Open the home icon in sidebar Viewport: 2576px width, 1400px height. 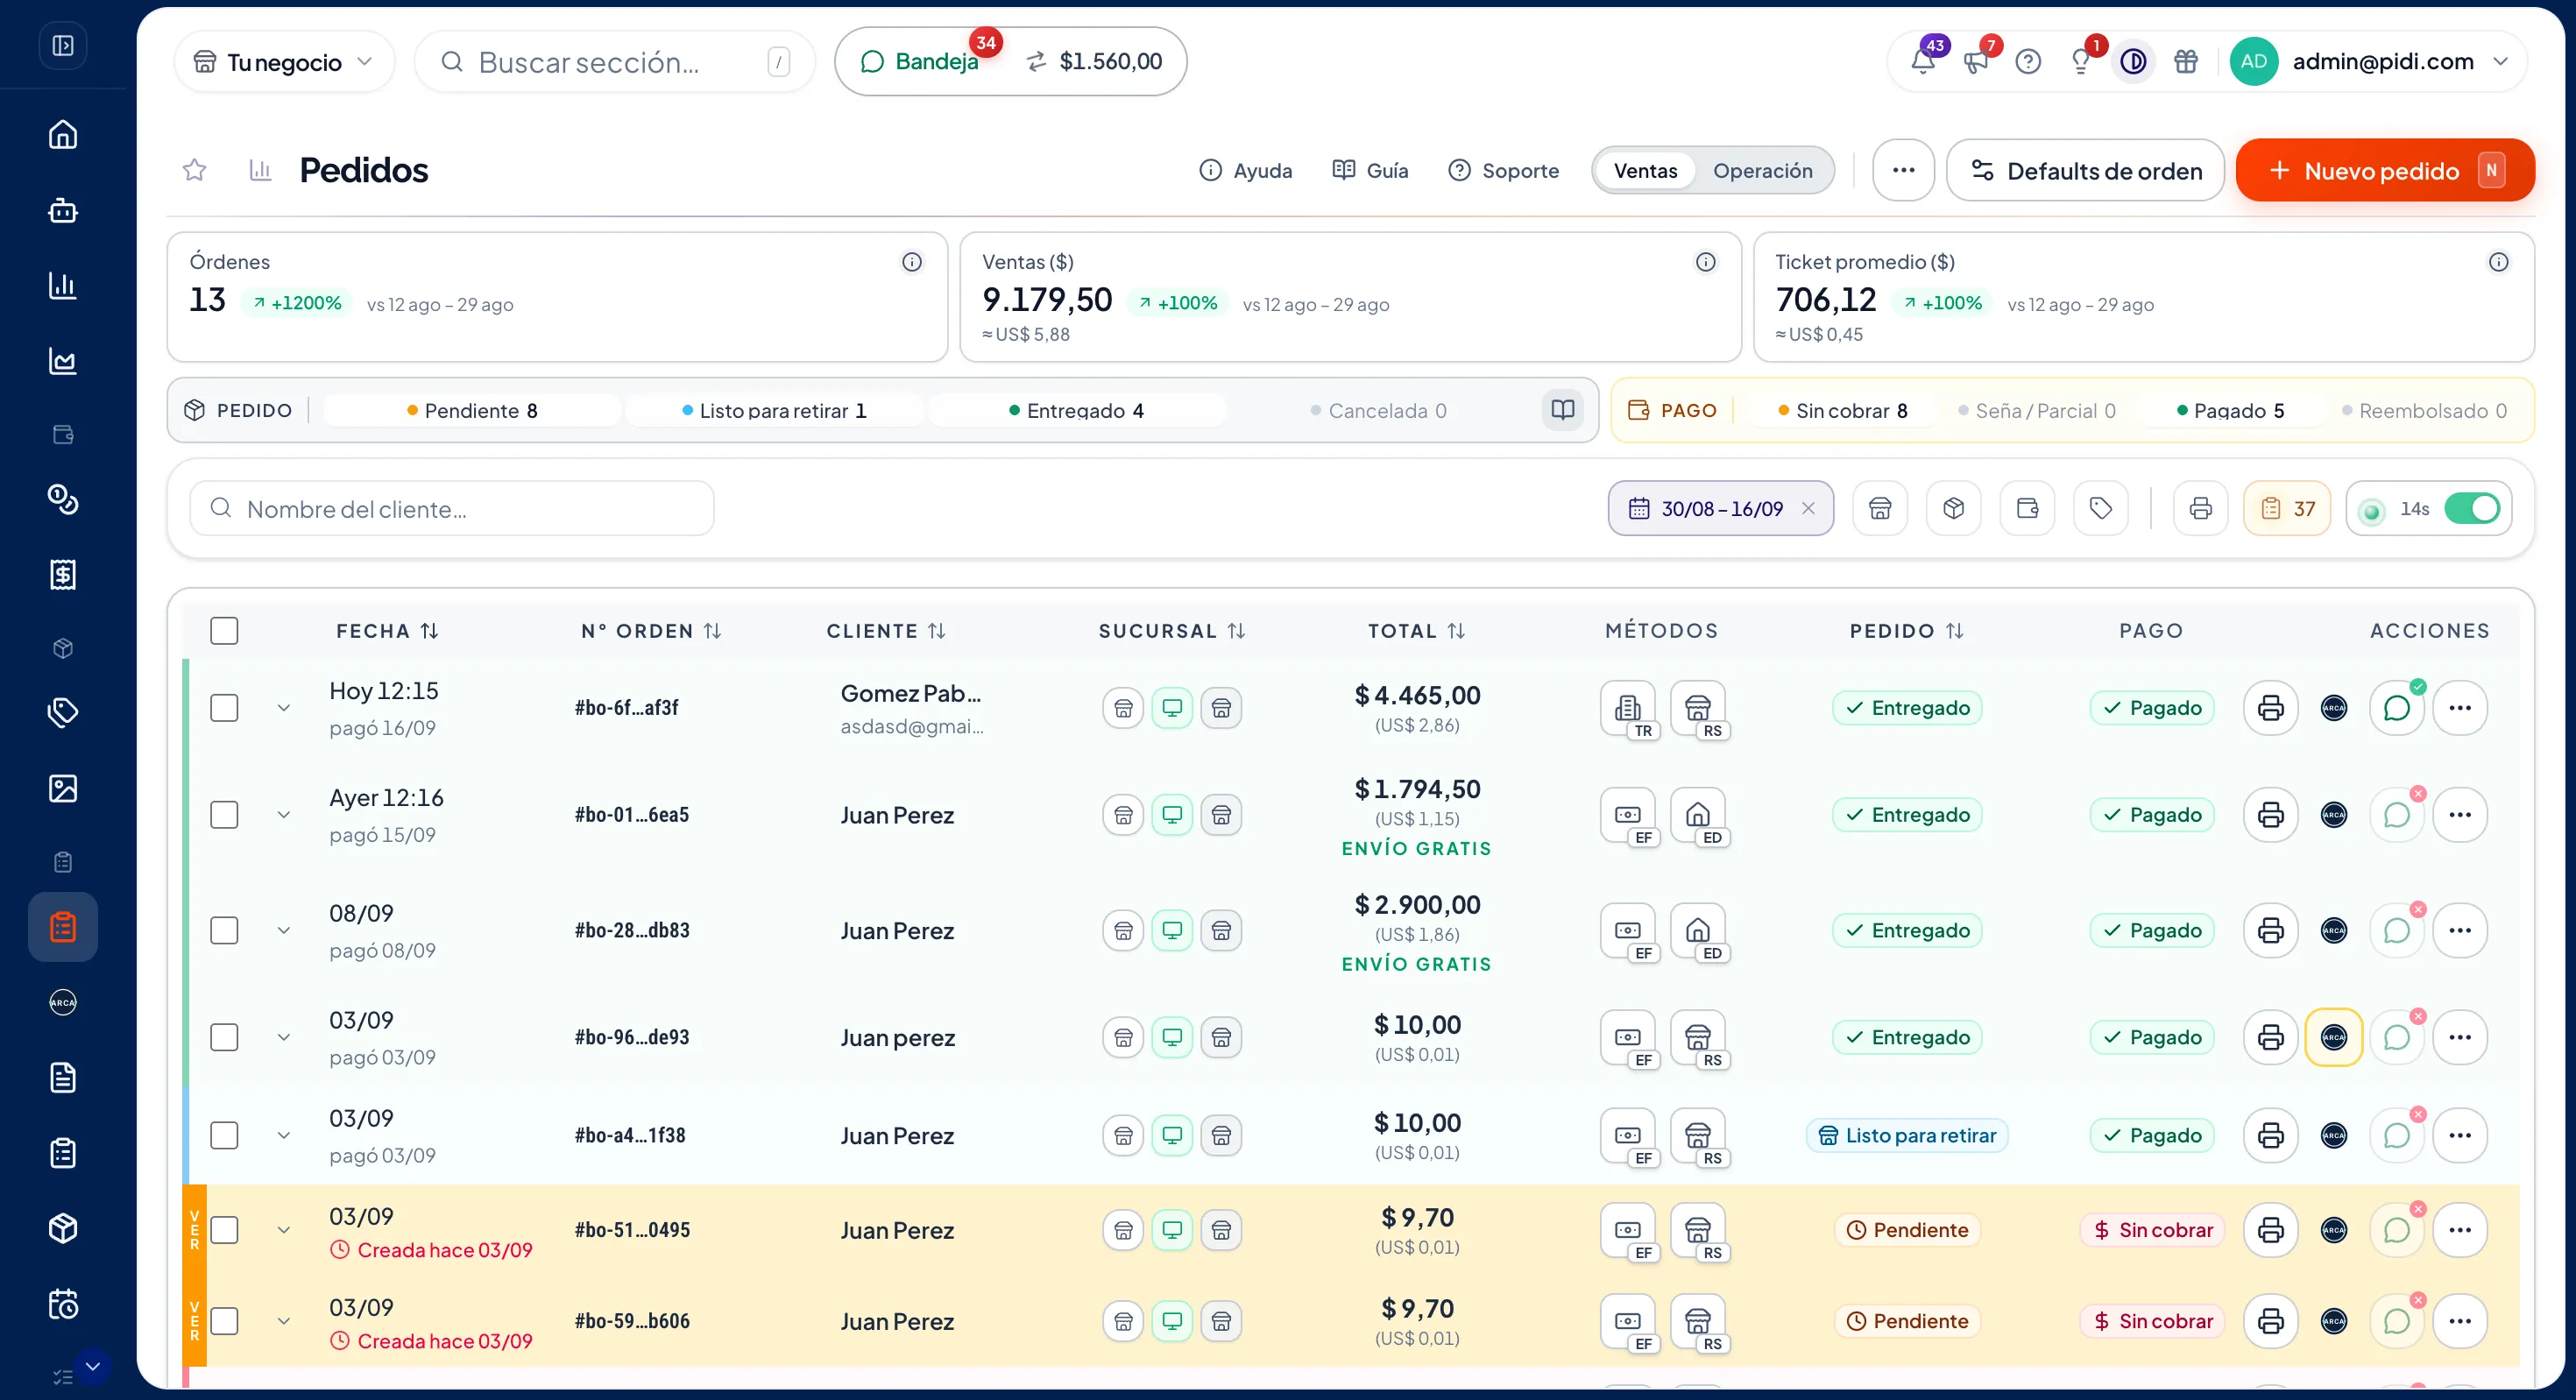[x=63, y=134]
